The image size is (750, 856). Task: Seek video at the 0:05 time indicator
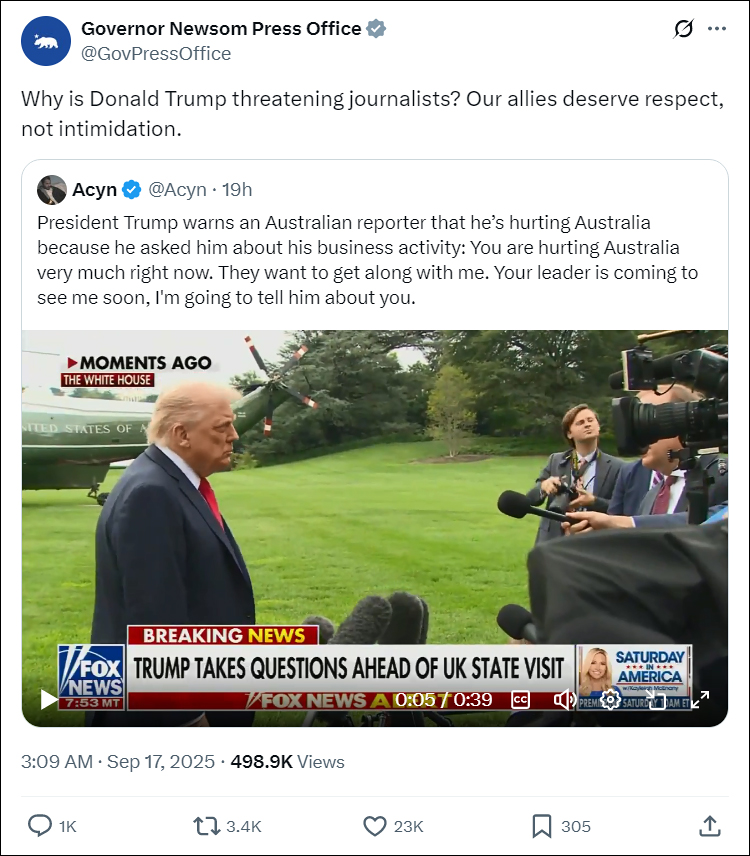(415, 699)
